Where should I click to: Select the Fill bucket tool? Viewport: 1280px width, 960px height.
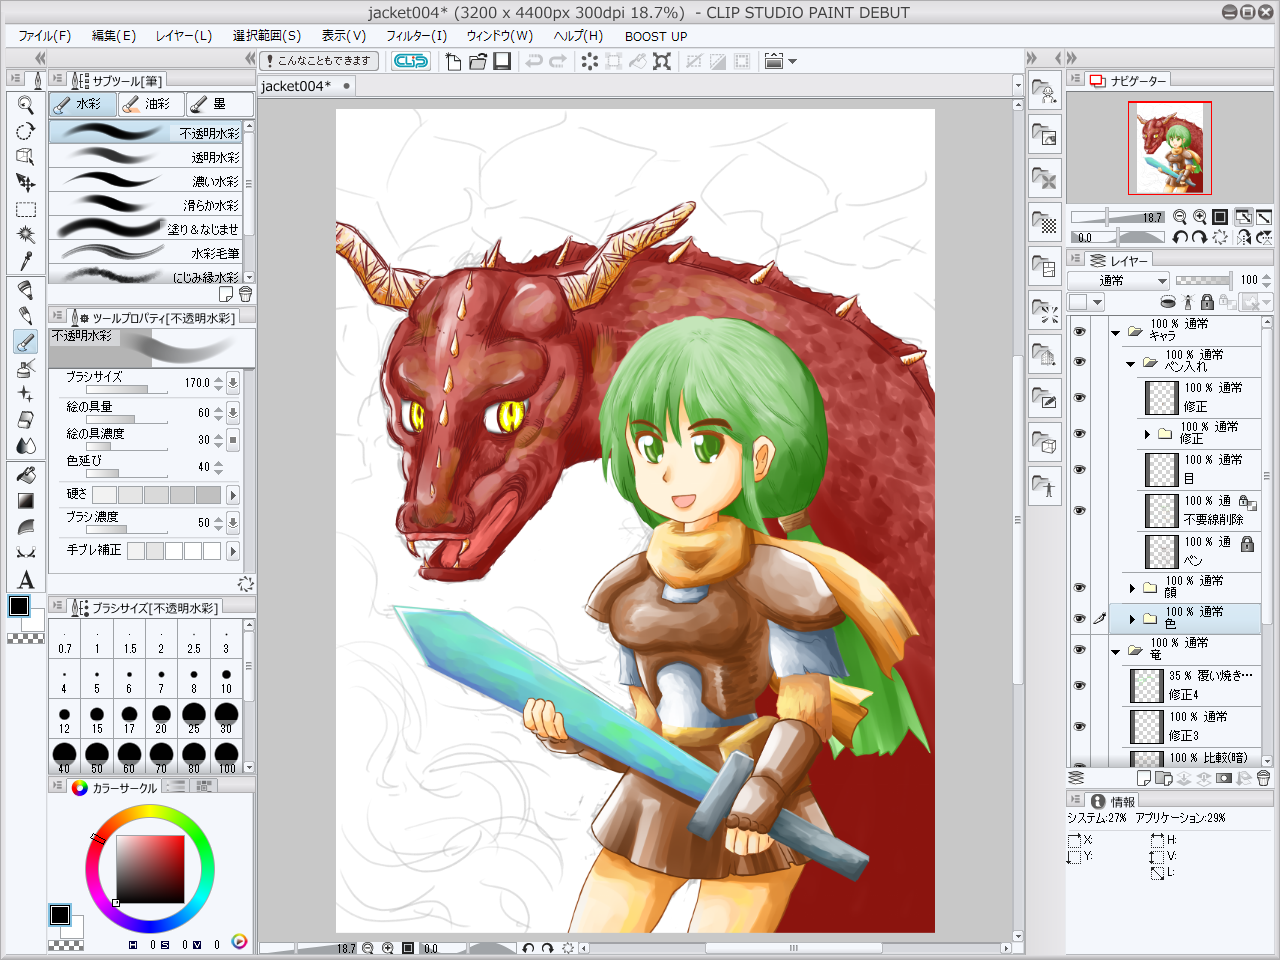pyautogui.click(x=26, y=475)
